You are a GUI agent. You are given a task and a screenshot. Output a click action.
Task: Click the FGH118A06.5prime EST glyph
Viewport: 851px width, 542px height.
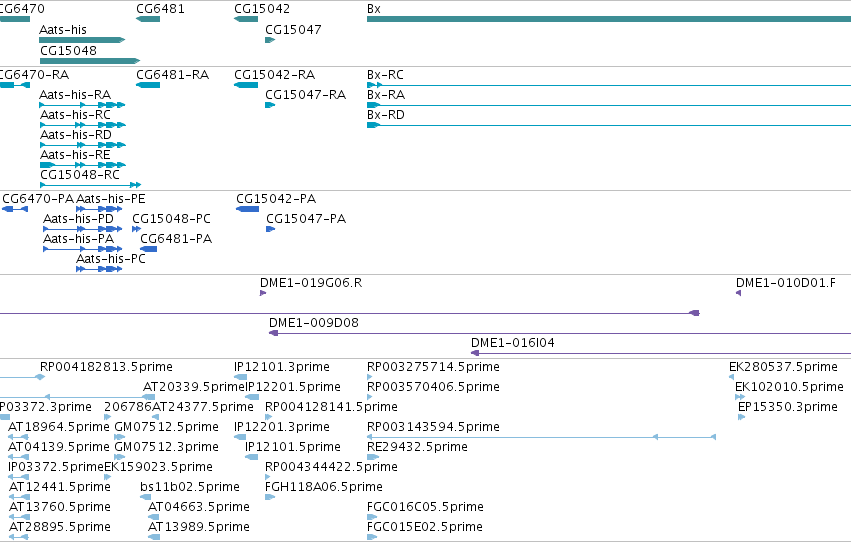coord(270,496)
